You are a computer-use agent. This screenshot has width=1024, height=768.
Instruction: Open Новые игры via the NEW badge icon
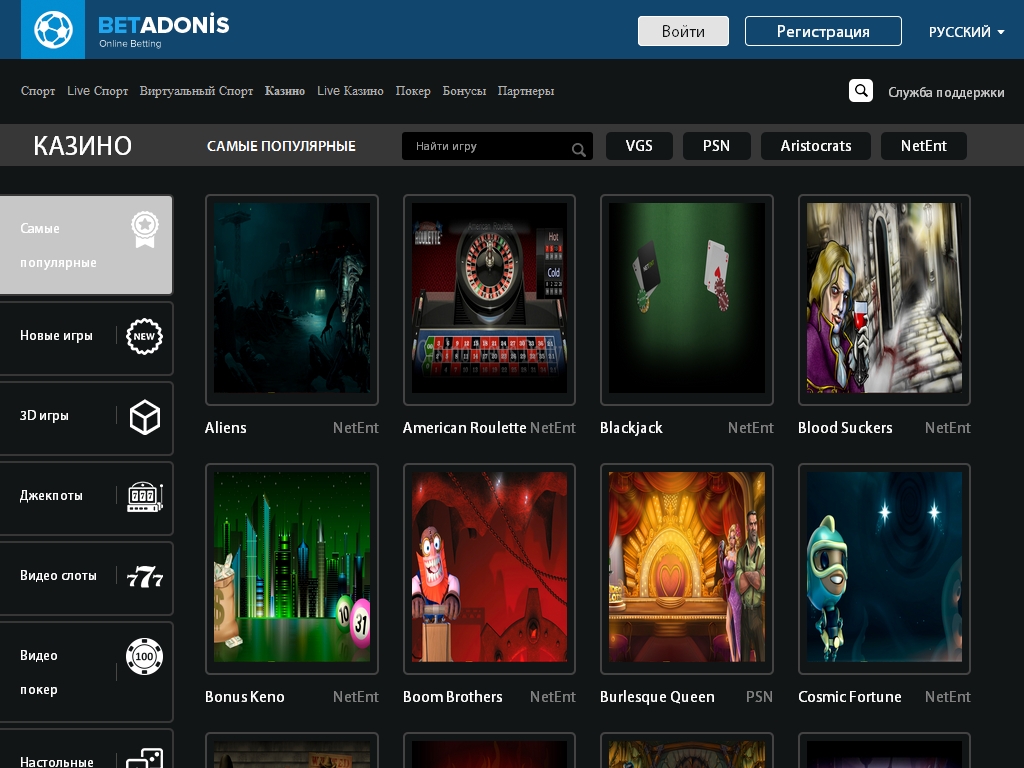pos(144,337)
